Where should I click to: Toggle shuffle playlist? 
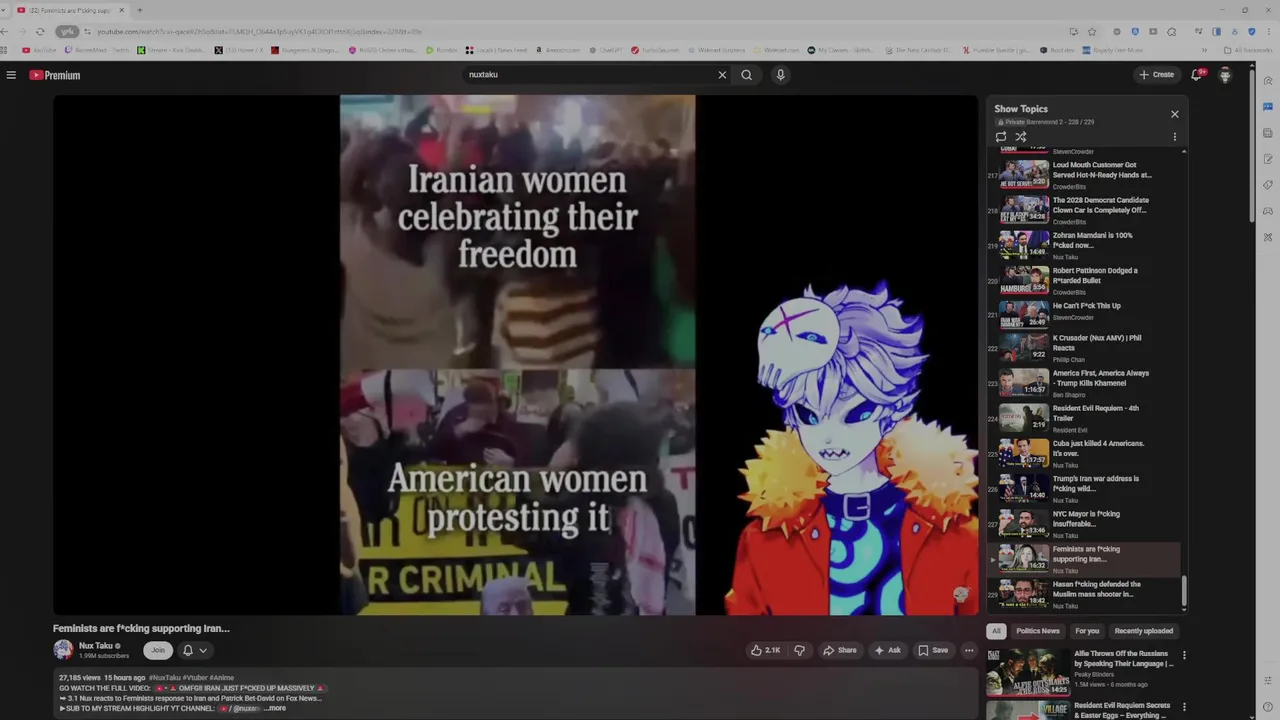pyautogui.click(x=1021, y=137)
